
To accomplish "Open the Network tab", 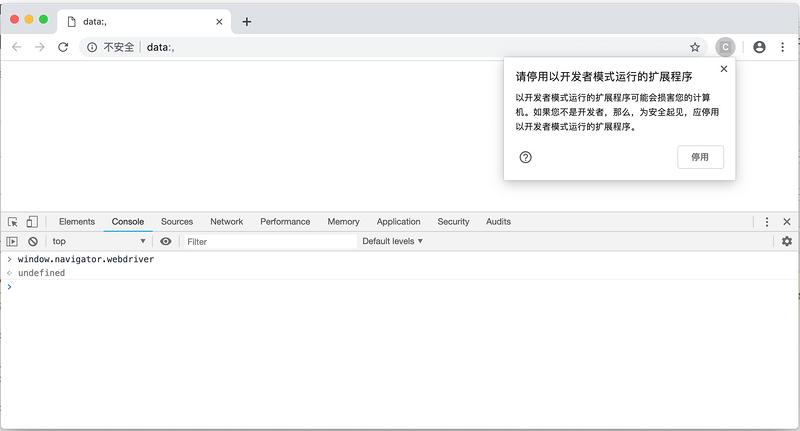I will (x=227, y=222).
